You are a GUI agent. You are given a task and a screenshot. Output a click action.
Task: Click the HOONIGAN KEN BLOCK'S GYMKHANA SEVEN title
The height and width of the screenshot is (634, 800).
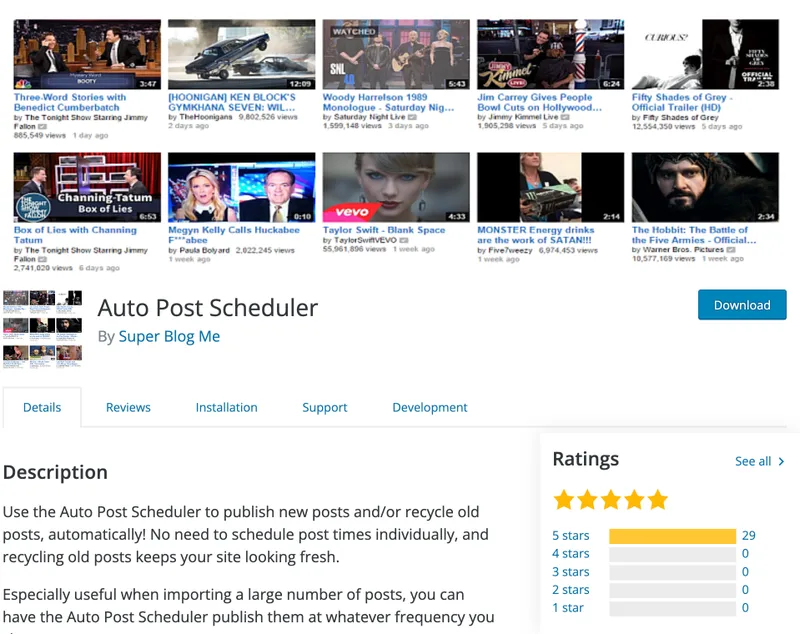point(232,102)
